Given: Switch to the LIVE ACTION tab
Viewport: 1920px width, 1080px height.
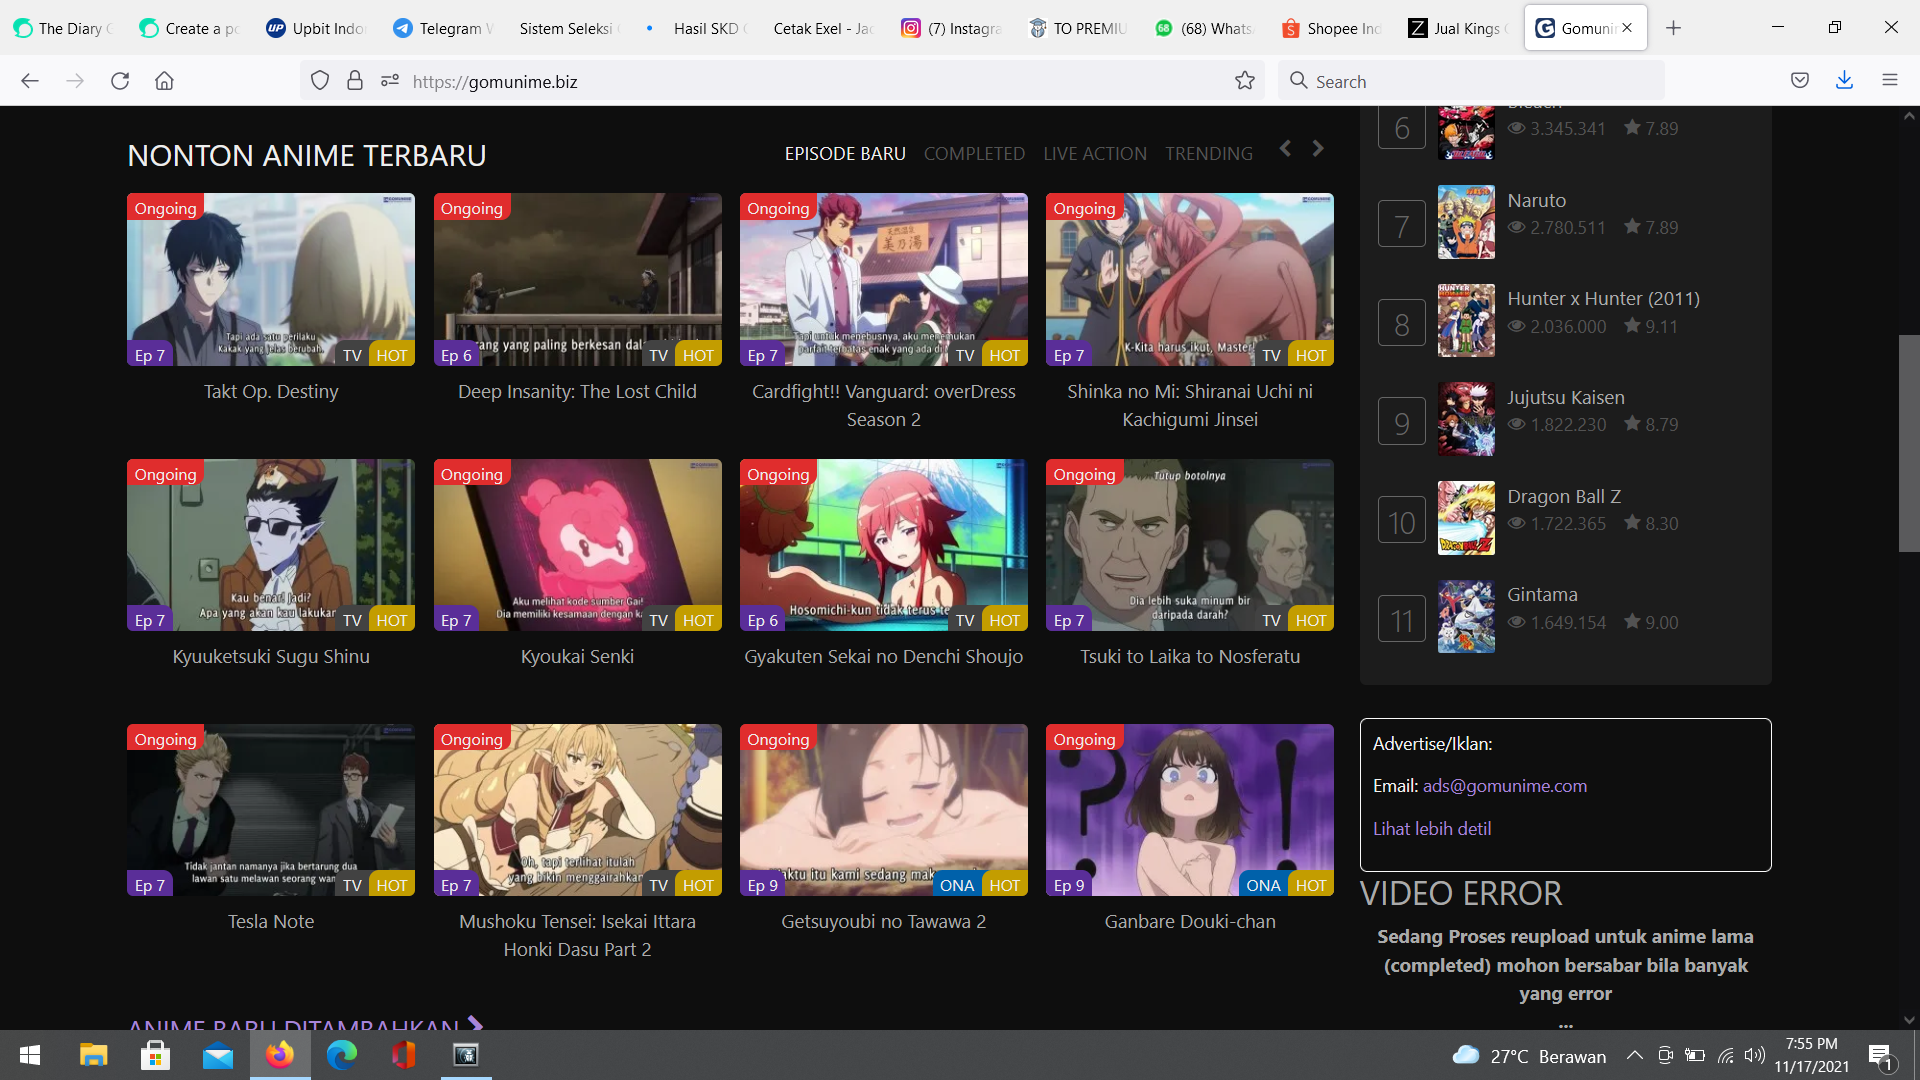Looking at the screenshot, I should pos(1095,154).
